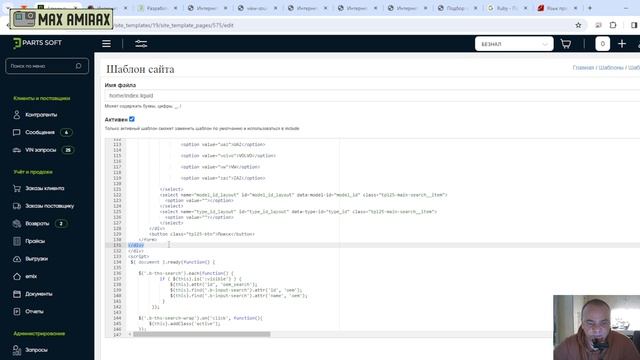640x360 pixels.
Task: Follow the Шаблоны breadcrumb link
Action: [x=611, y=67]
